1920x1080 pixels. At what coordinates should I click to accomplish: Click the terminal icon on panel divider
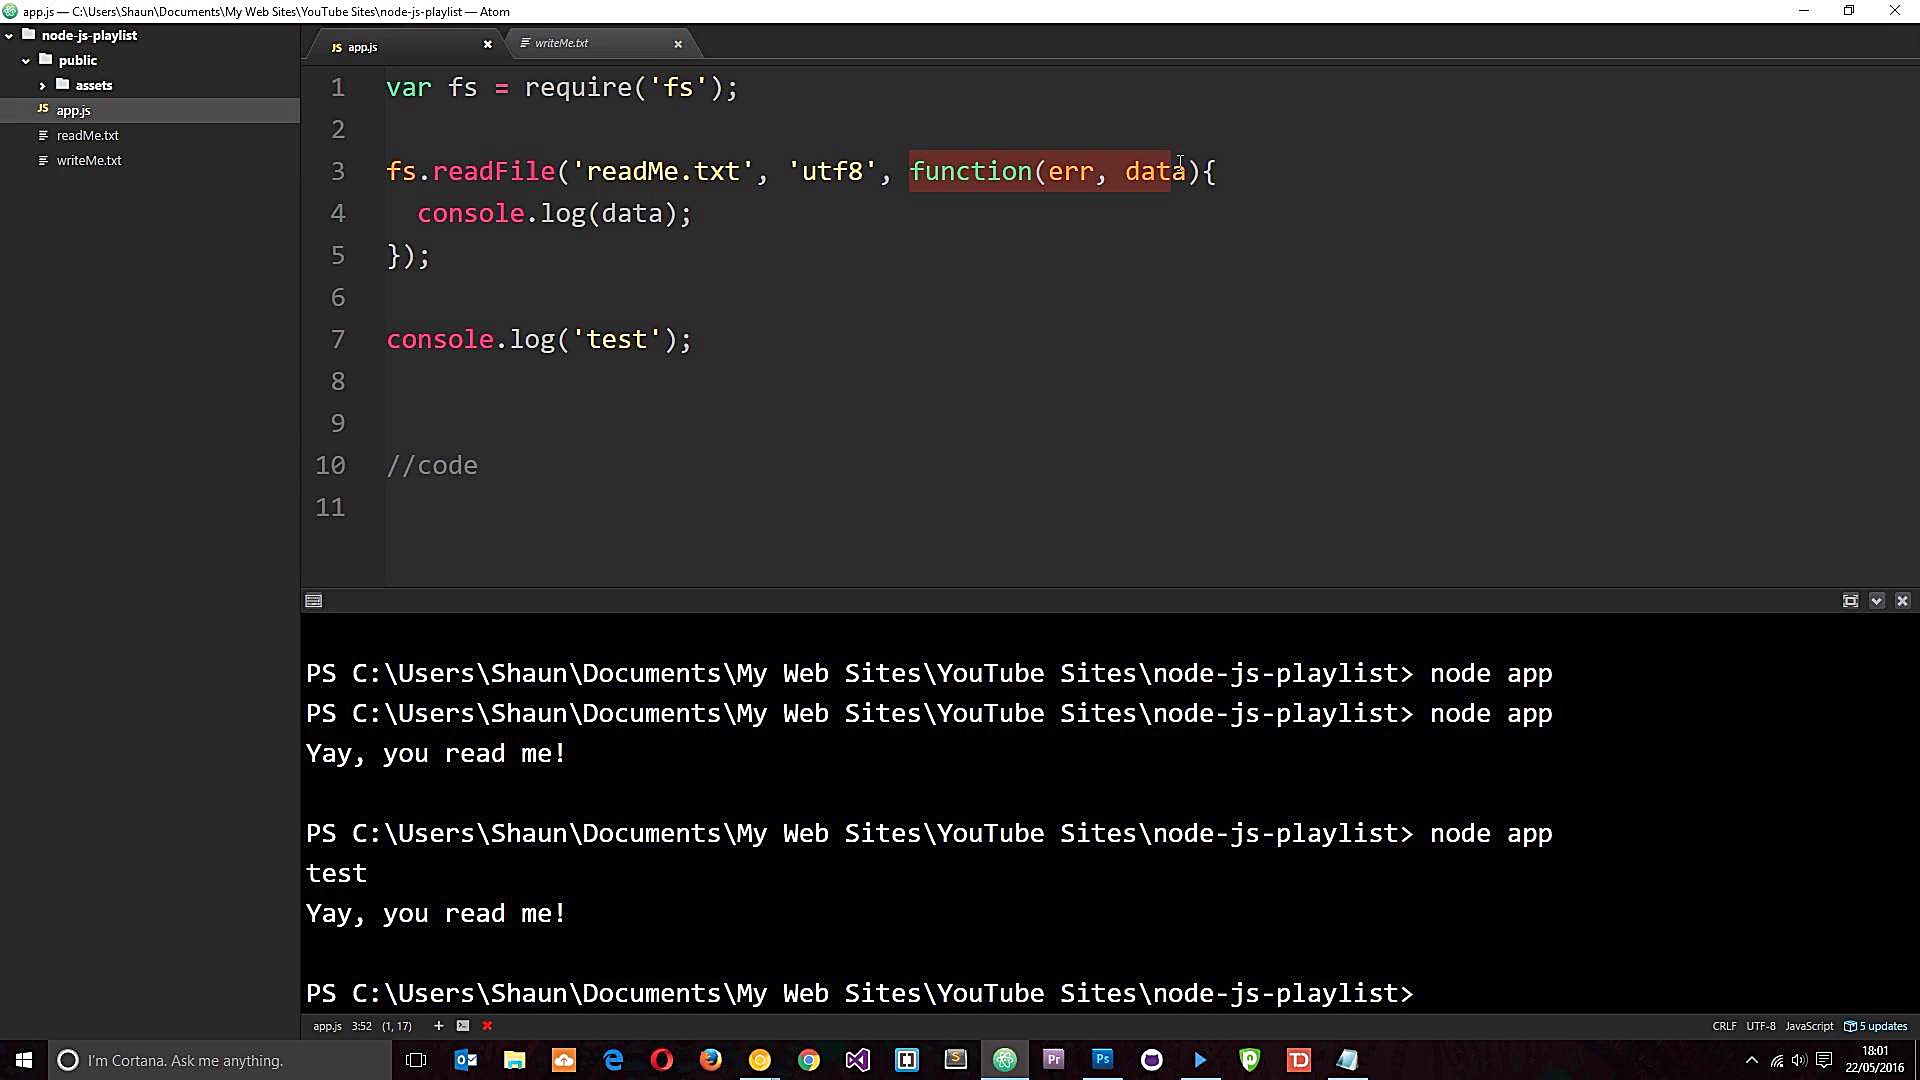click(313, 600)
